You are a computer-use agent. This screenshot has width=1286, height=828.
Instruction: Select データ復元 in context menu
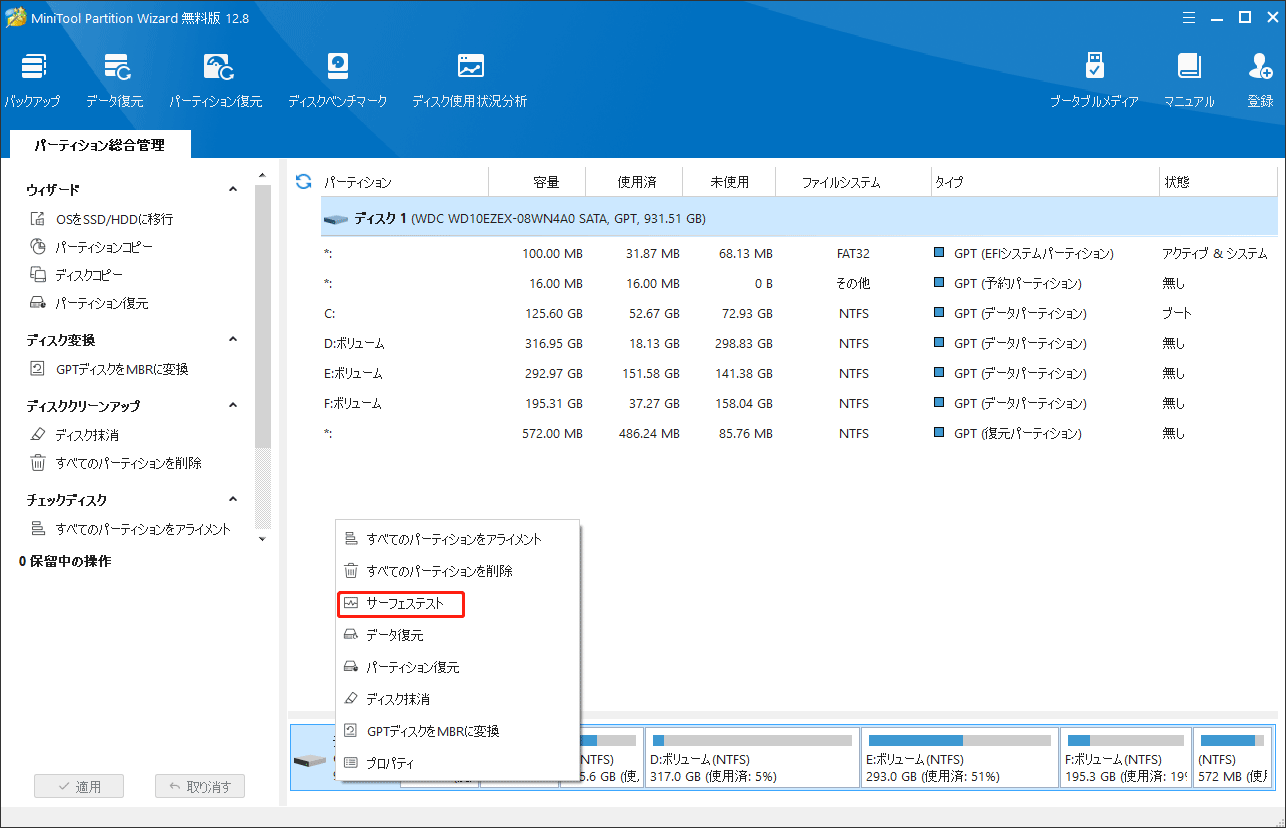pyautogui.click(x=457, y=635)
